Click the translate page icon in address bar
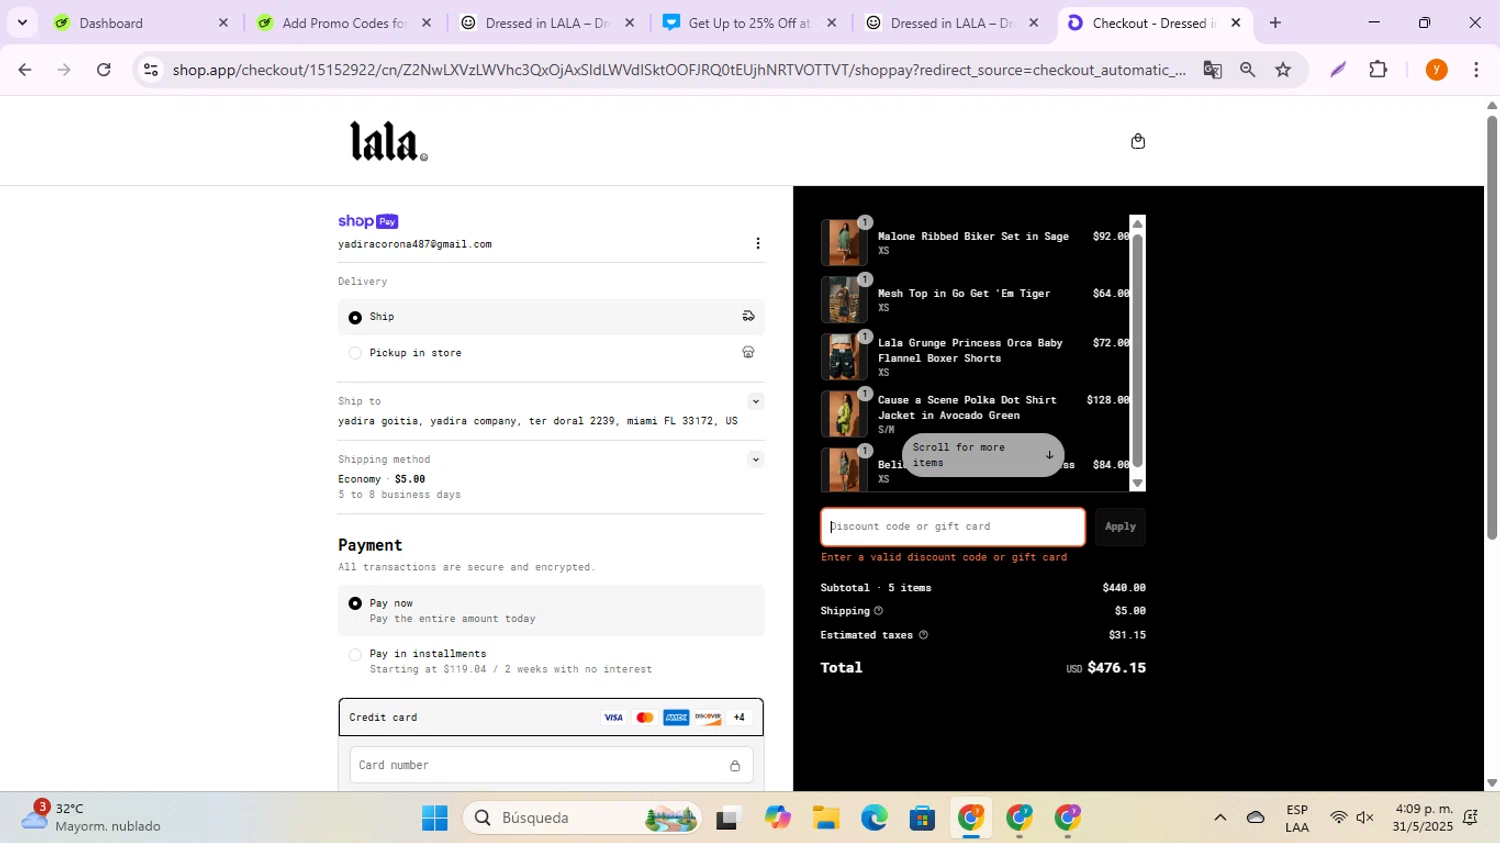Viewport: 1500px width, 843px height. (1212, 70)
